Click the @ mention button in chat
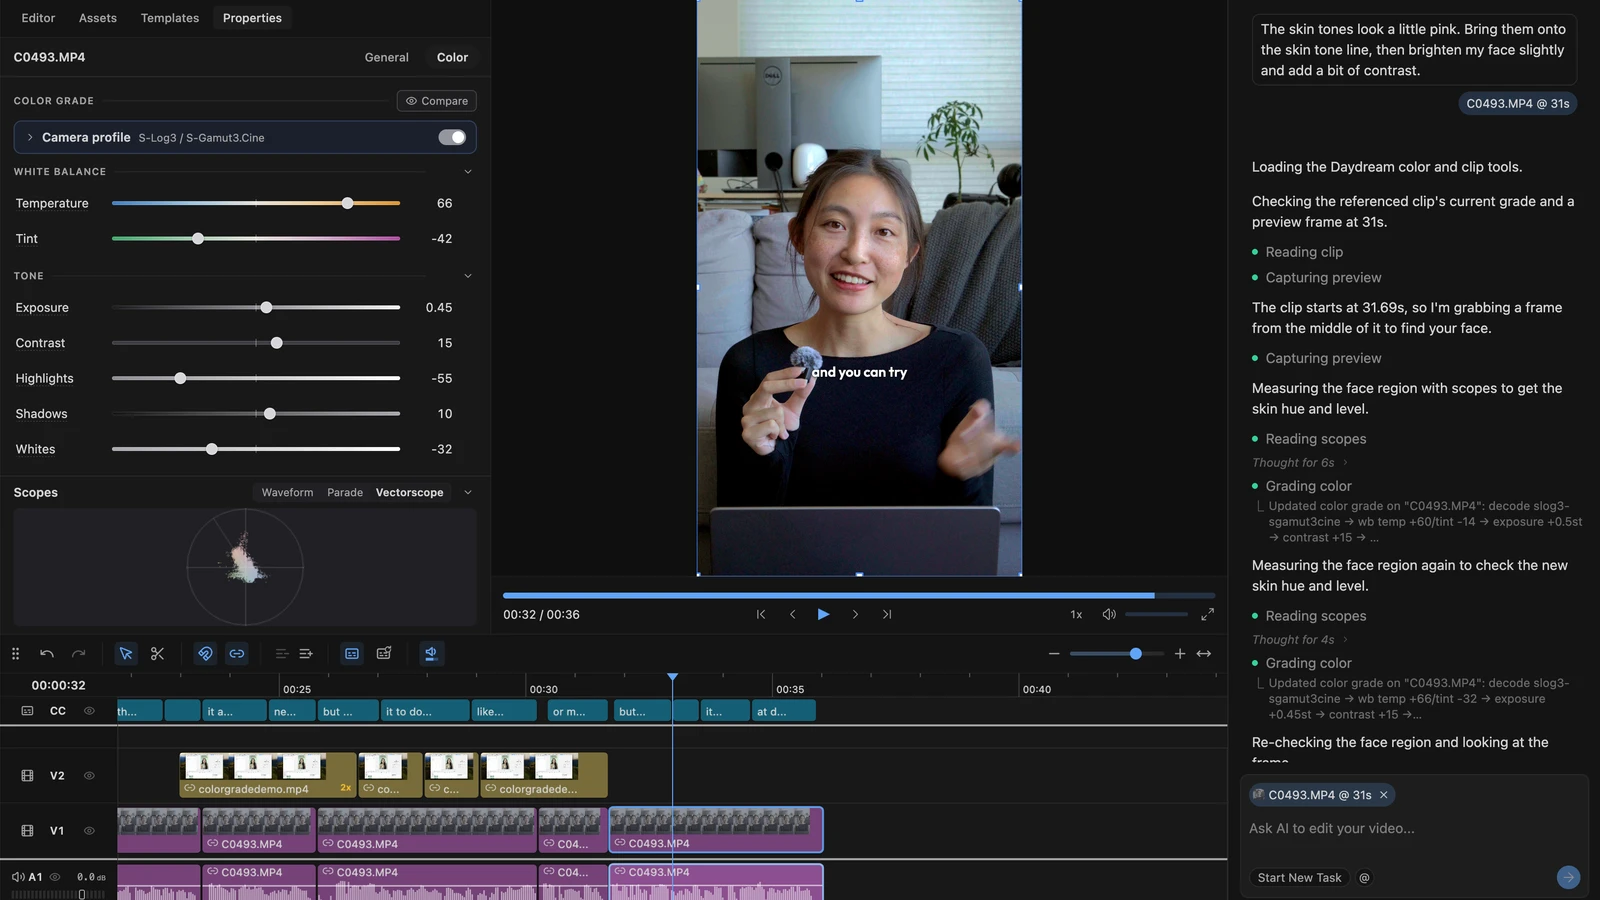The height and width of the screenshot is (900, 1600). [1364, 877]
